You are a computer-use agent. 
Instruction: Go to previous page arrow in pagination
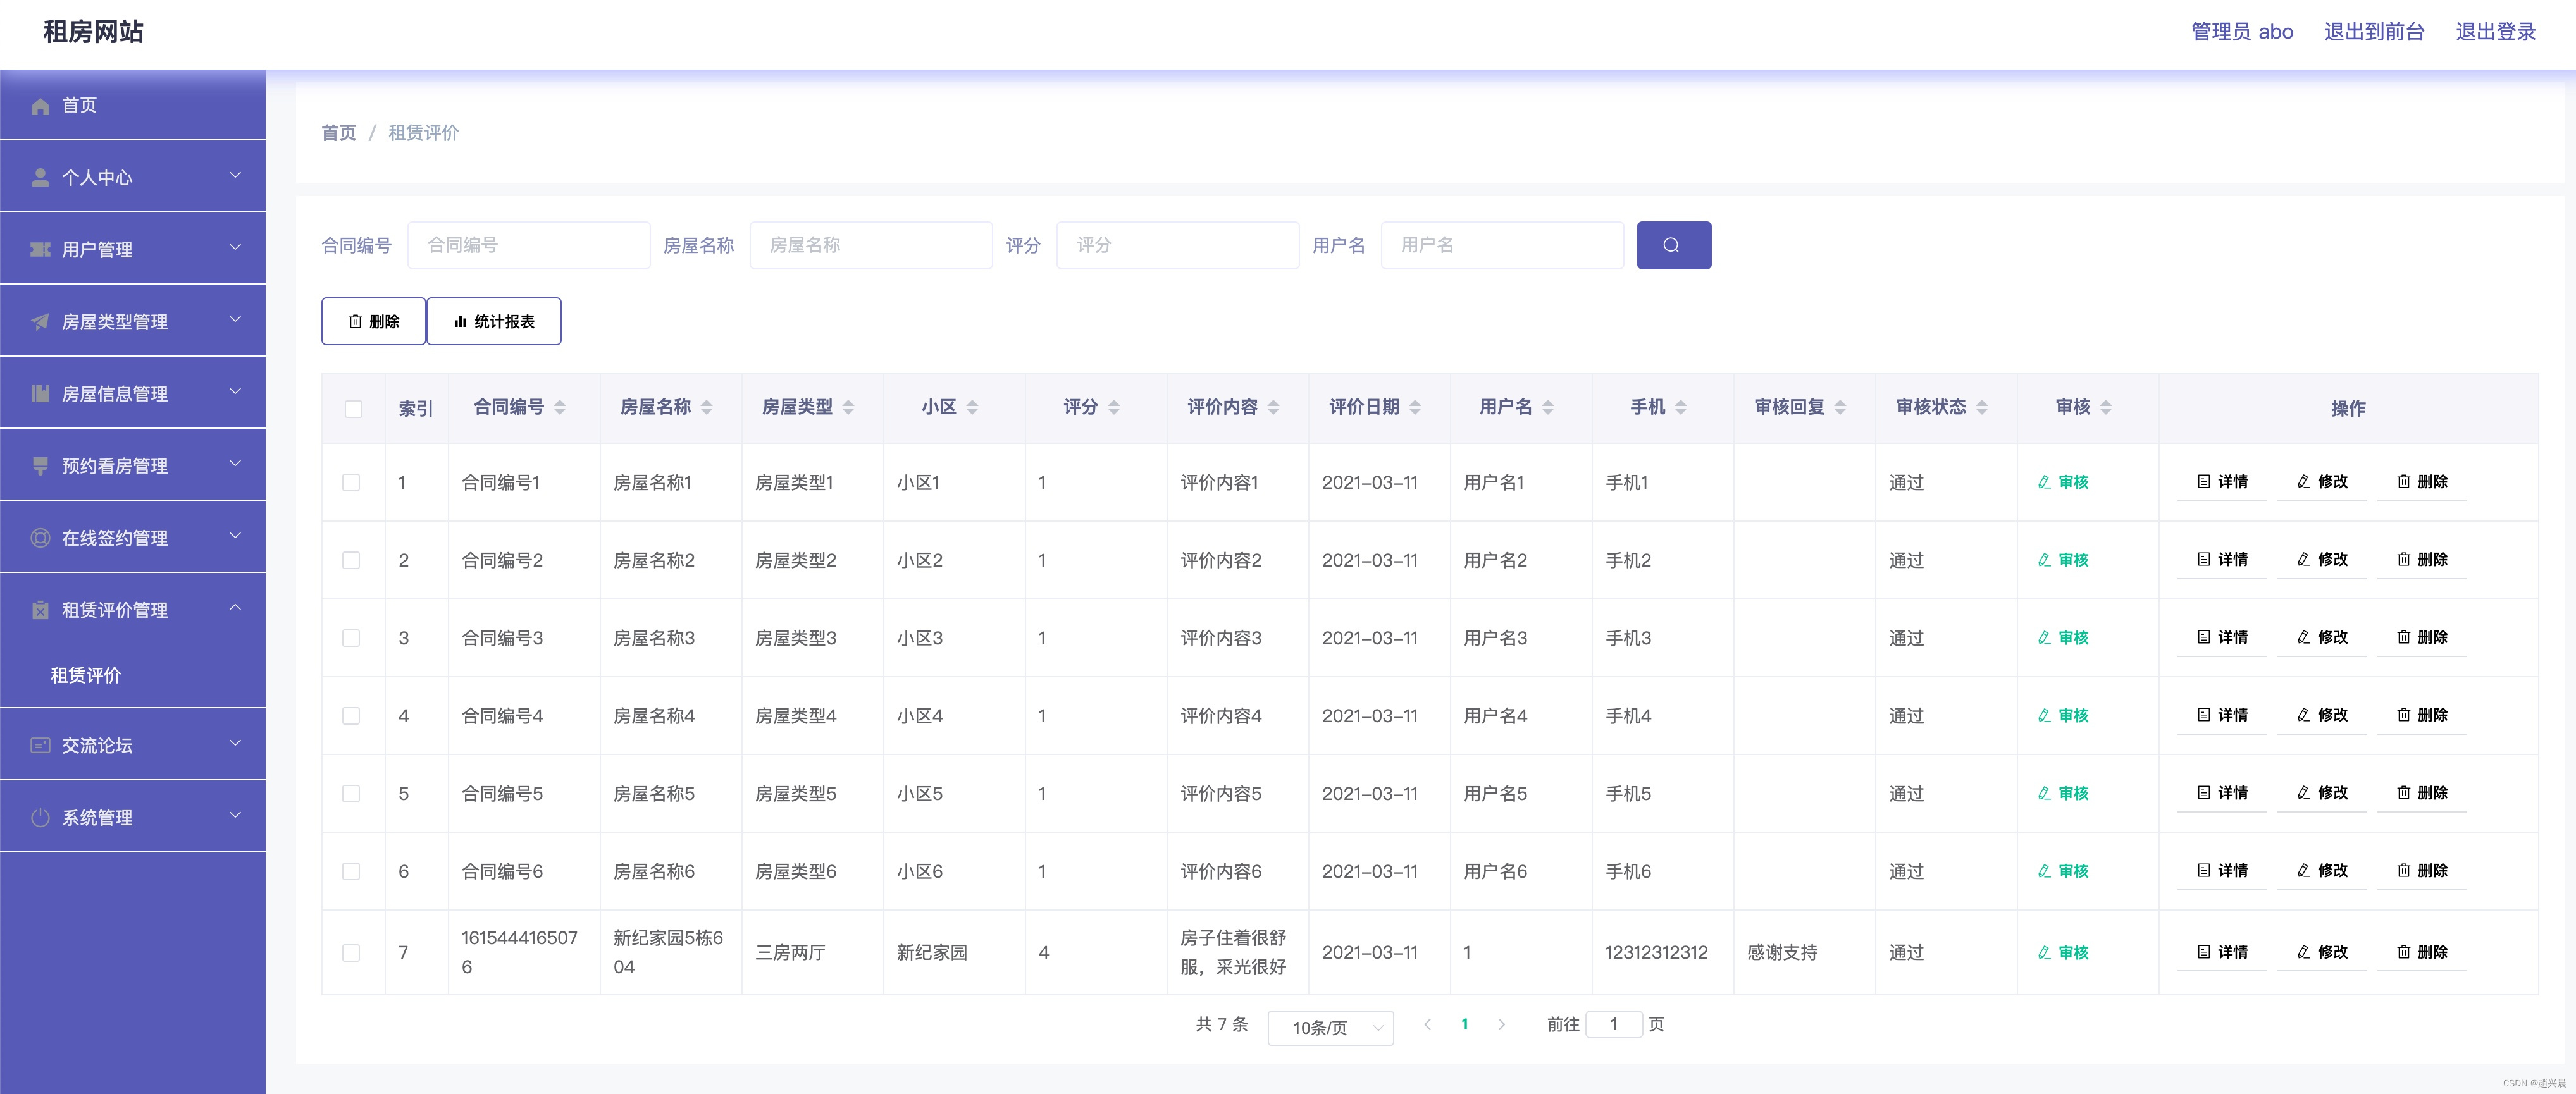(x=1428, y=1024)
